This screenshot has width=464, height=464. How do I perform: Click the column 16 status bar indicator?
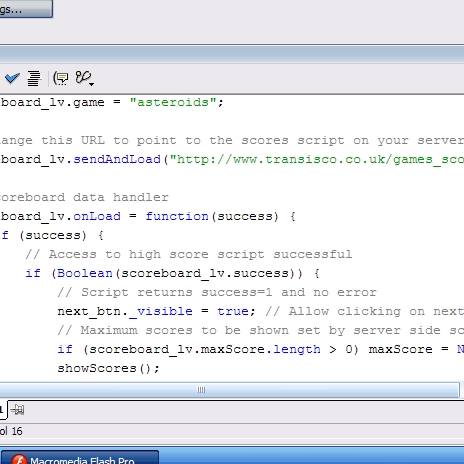click(11, 431)
